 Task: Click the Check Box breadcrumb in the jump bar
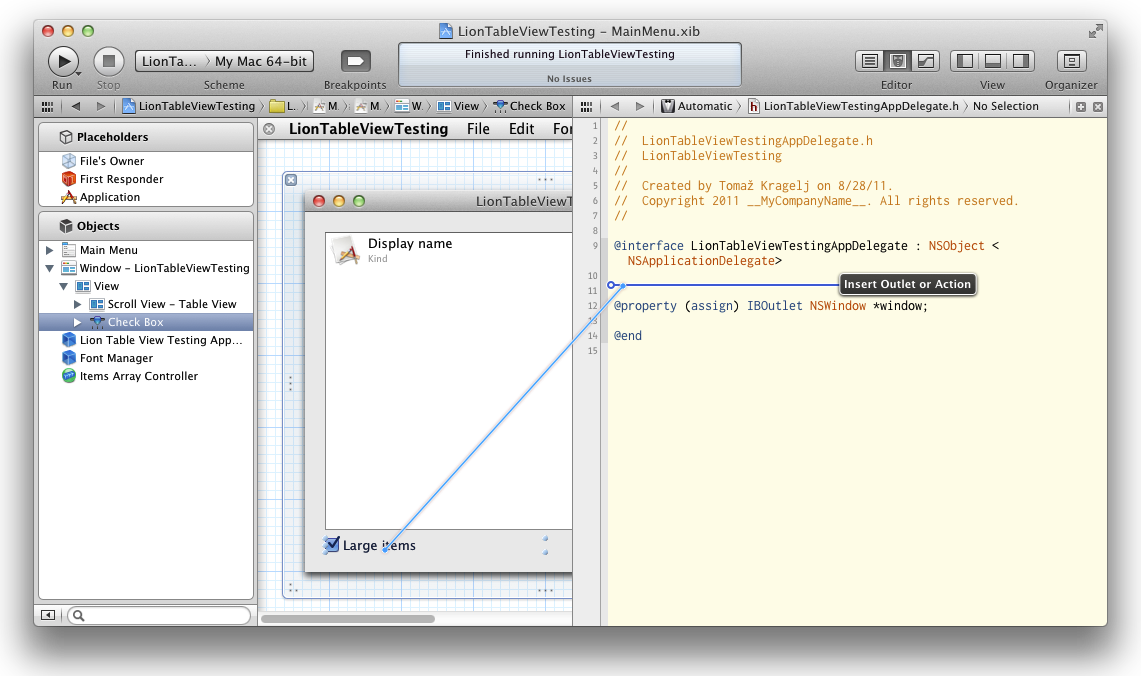pos(530,106)
